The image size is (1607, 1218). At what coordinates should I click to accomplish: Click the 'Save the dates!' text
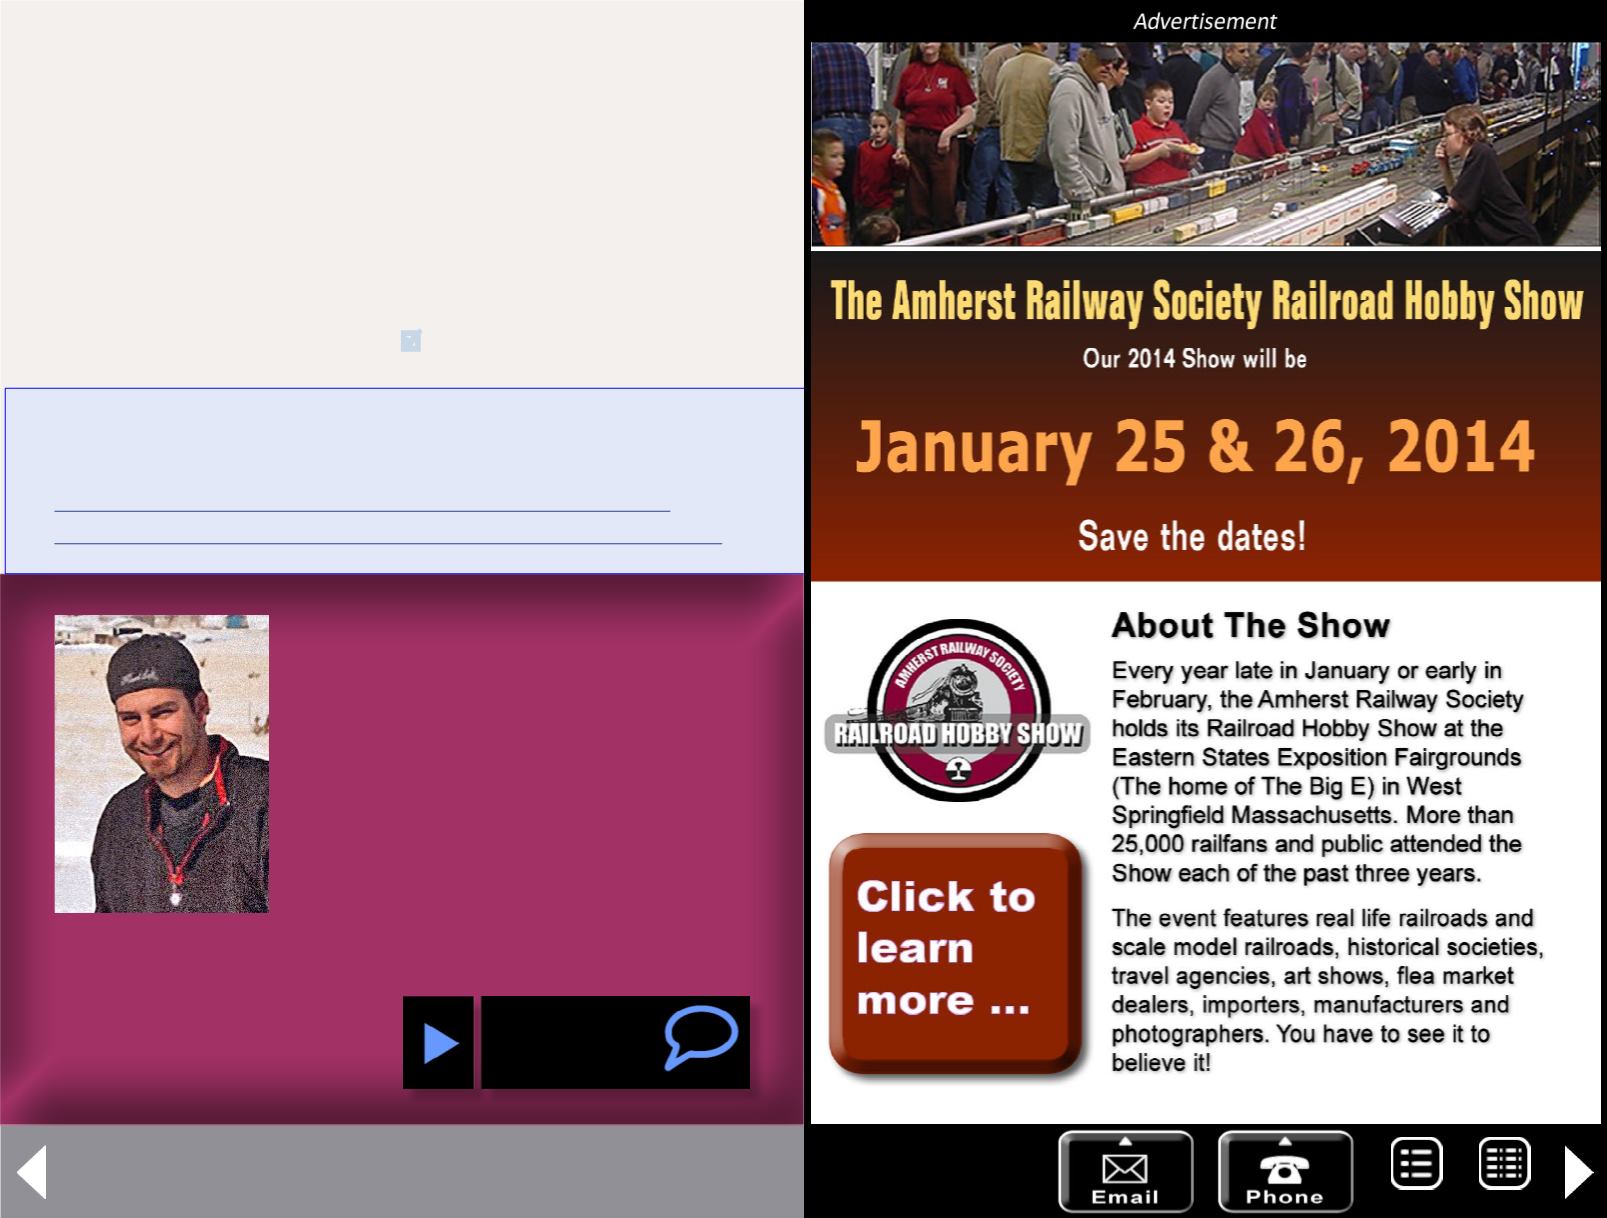1192,536
